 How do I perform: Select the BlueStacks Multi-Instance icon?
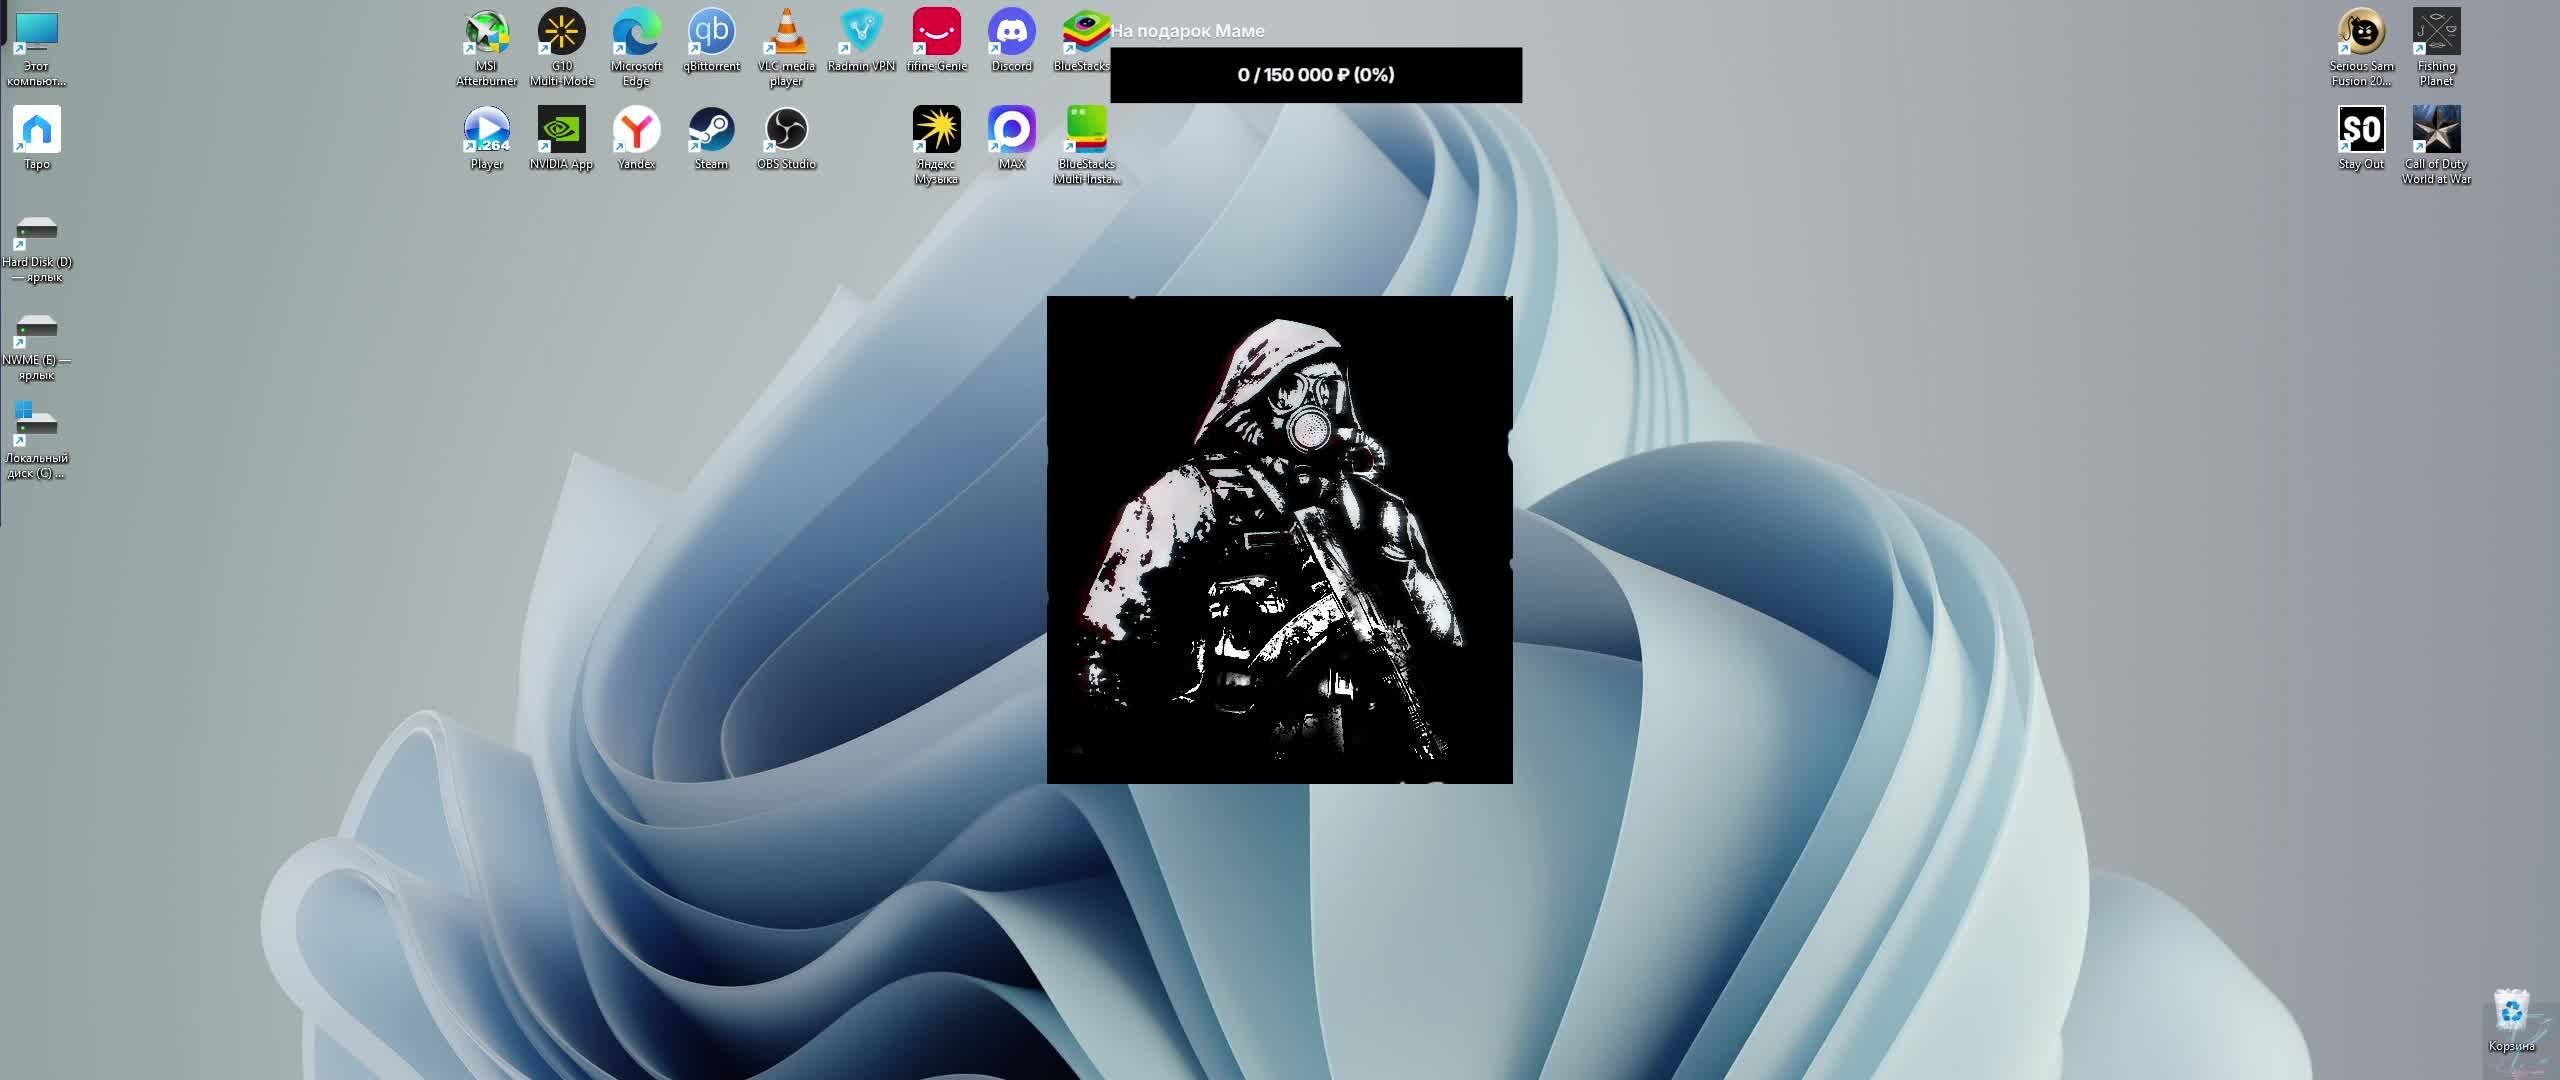pos(1086,131)
